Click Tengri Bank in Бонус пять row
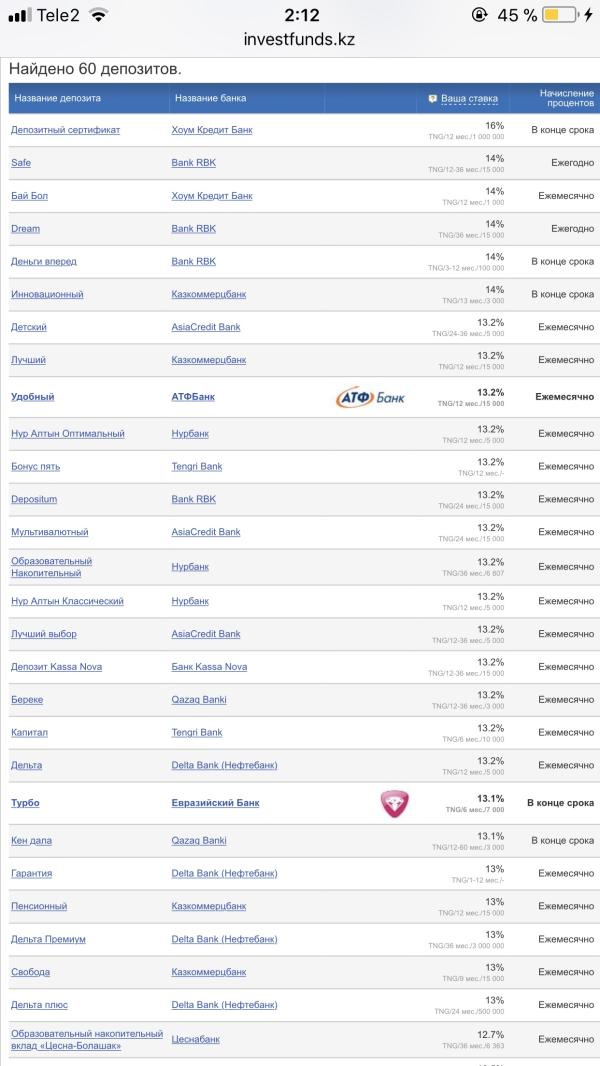 [197, 466]
